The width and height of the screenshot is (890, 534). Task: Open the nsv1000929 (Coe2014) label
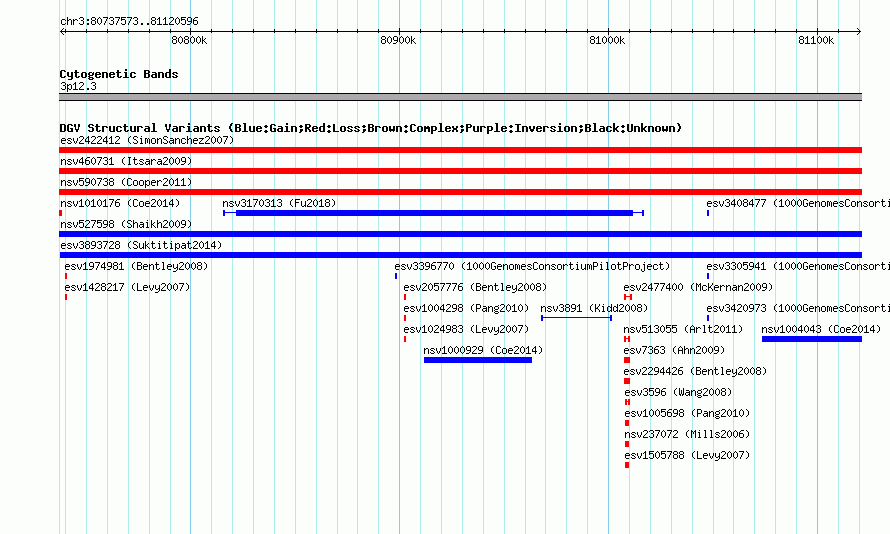click(483, 350)
